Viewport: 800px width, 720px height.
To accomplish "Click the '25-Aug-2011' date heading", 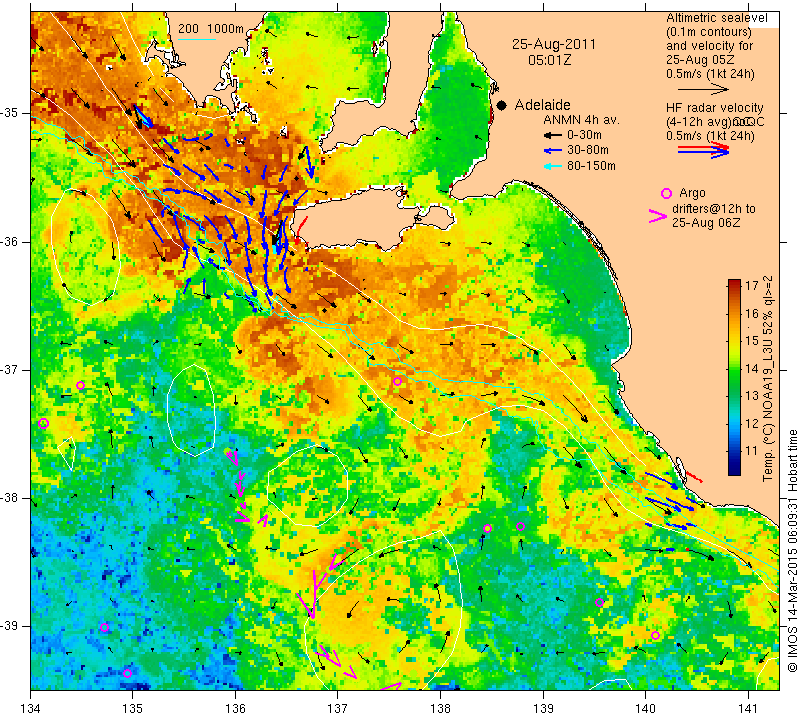I will (x=554, y=44).
